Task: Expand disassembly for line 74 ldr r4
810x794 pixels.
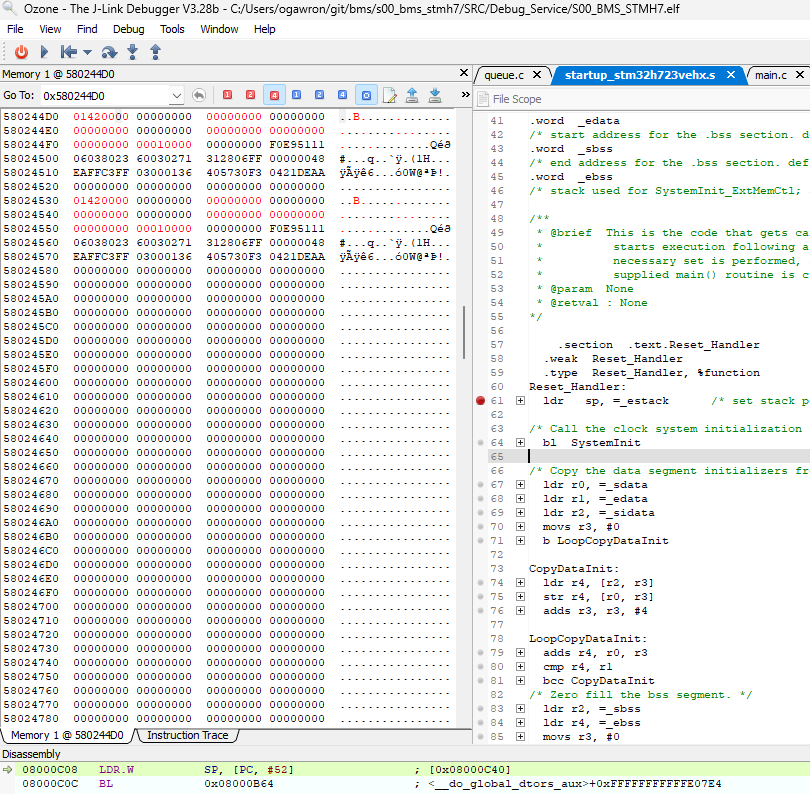Action: point(520,582)
